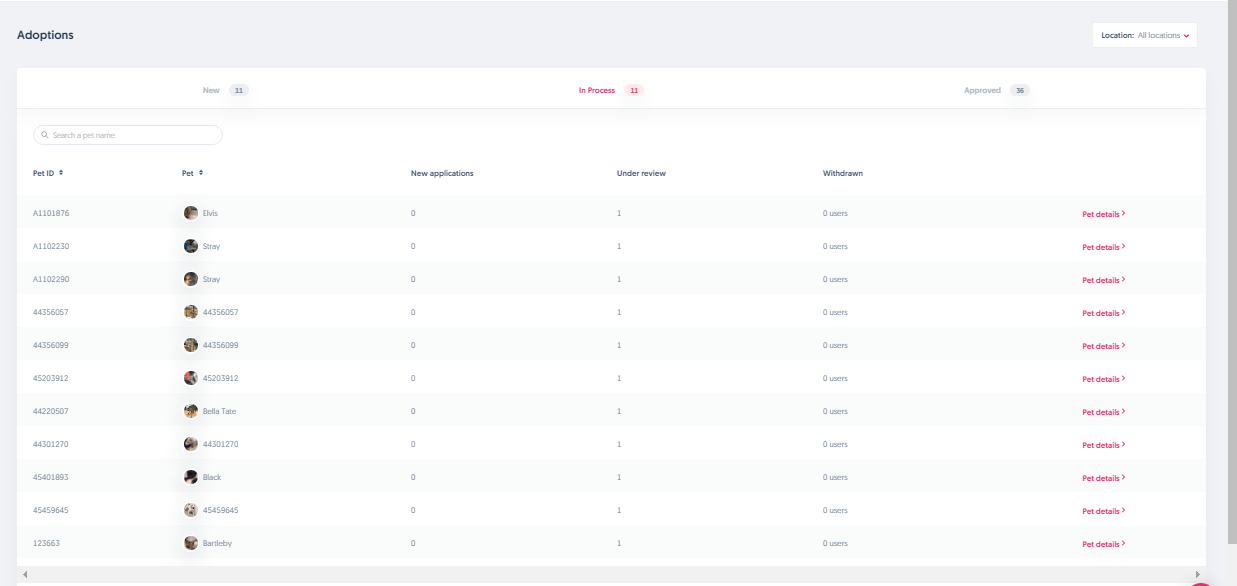
Task: Open Pet details for pet 45459645
Action: 1103,511
